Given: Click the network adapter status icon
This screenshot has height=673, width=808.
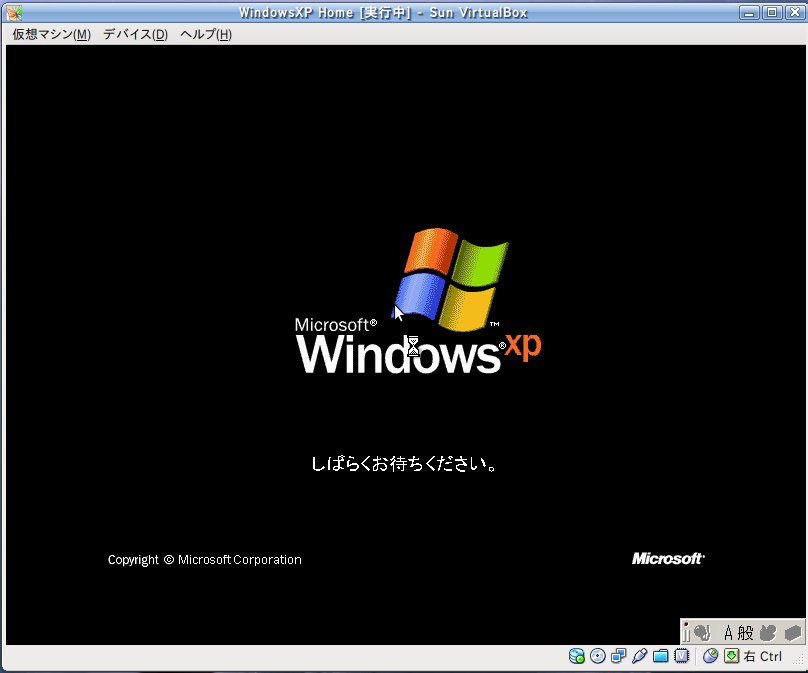Looking at the screenshot, I should [618, 656].
